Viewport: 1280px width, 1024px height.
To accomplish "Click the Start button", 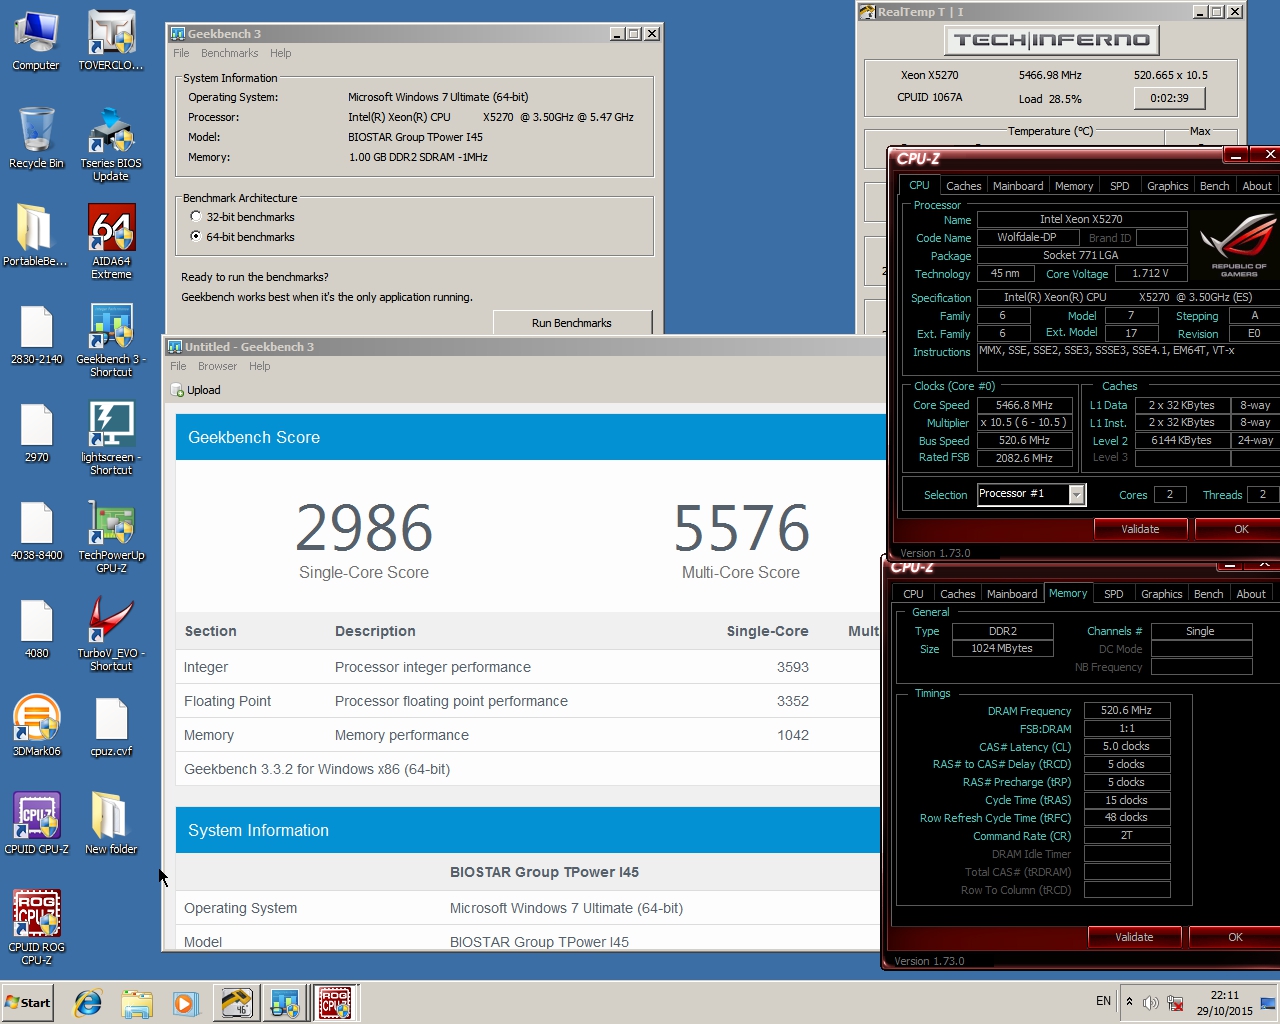I will 28,1003.
